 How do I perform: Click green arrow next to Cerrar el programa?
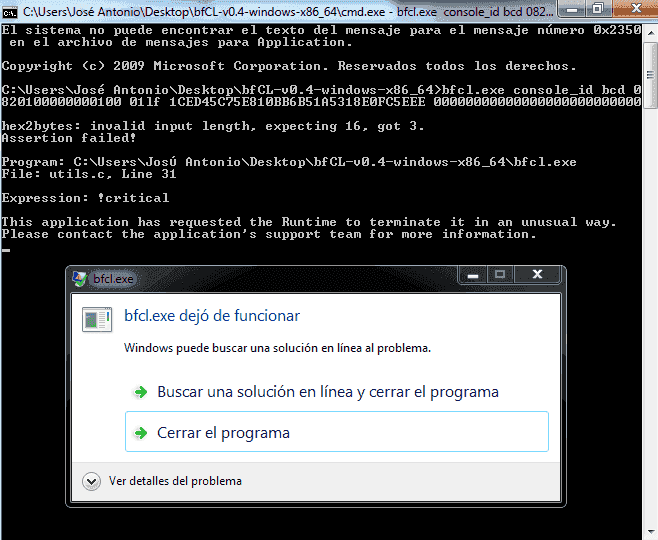click(x=141, y=433)
